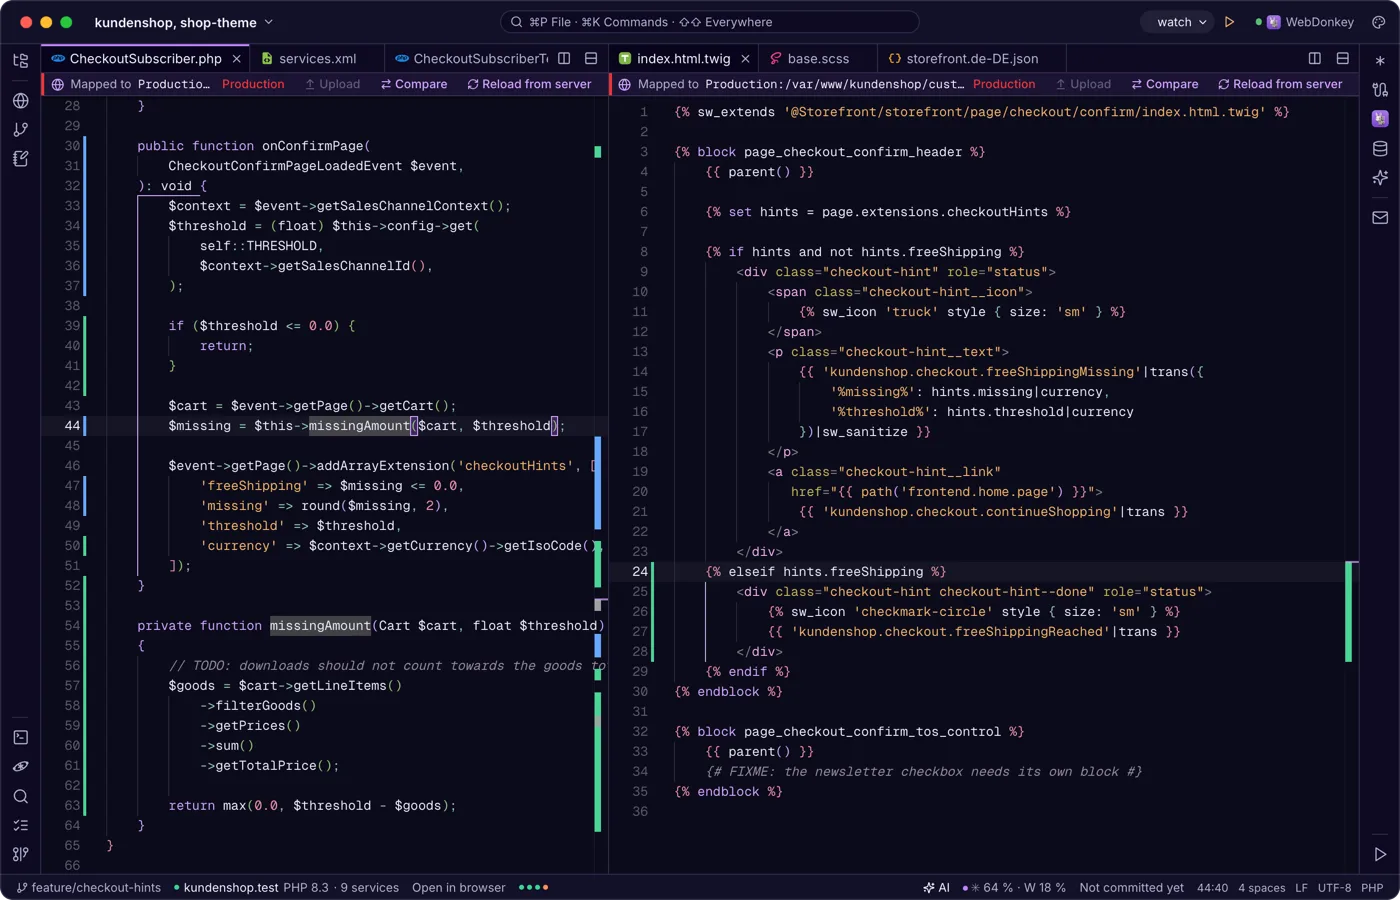Change the PHP language mode
Screen dimensions: 1400x900
1372,888
